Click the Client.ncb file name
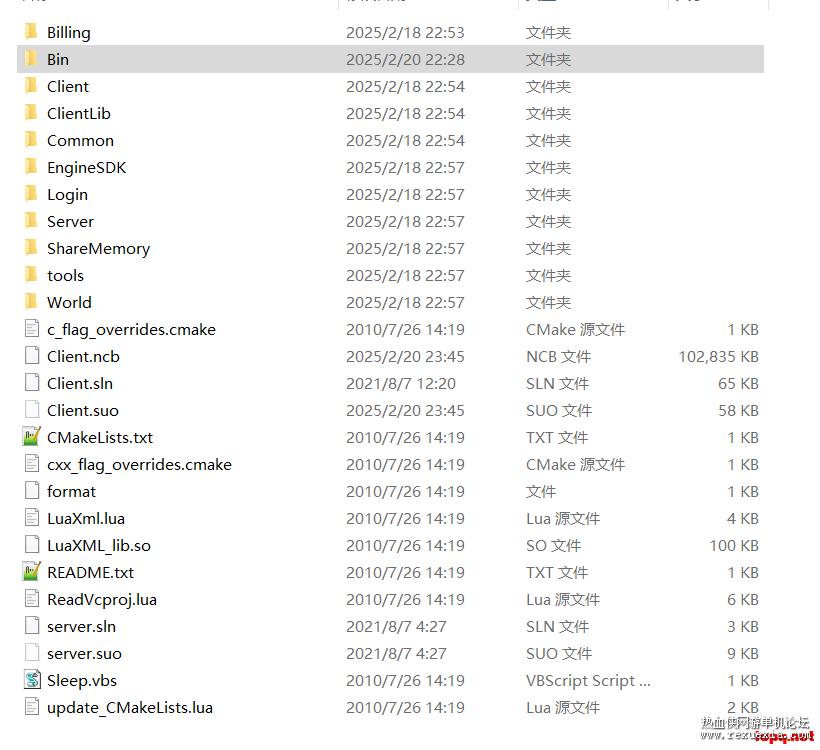 pyautogui.click(x=83, y=356)
